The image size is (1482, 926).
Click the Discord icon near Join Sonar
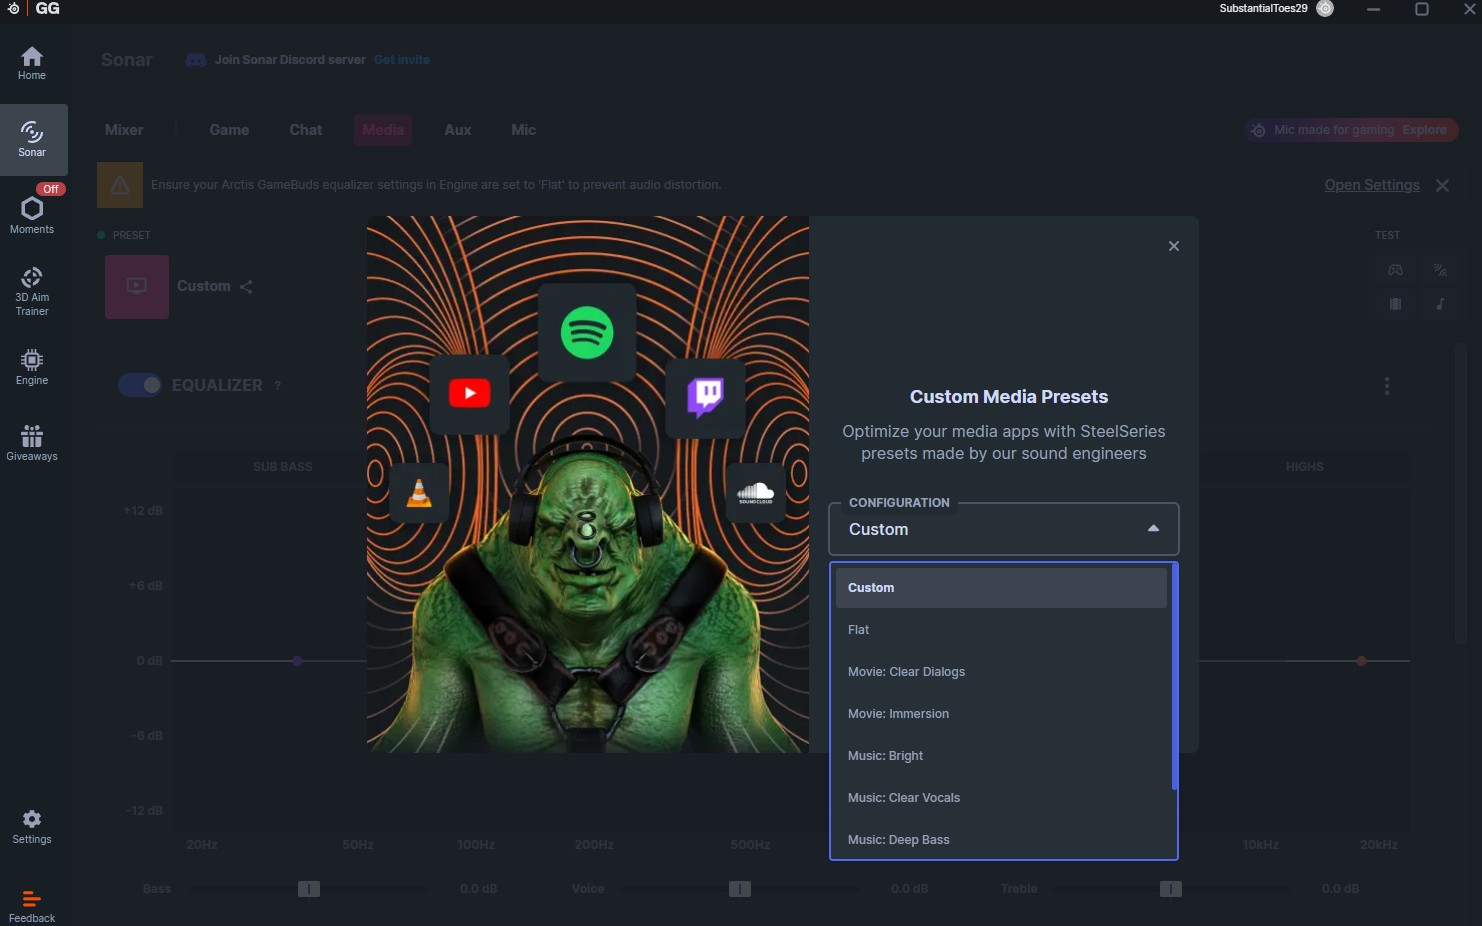click(196, 60)
